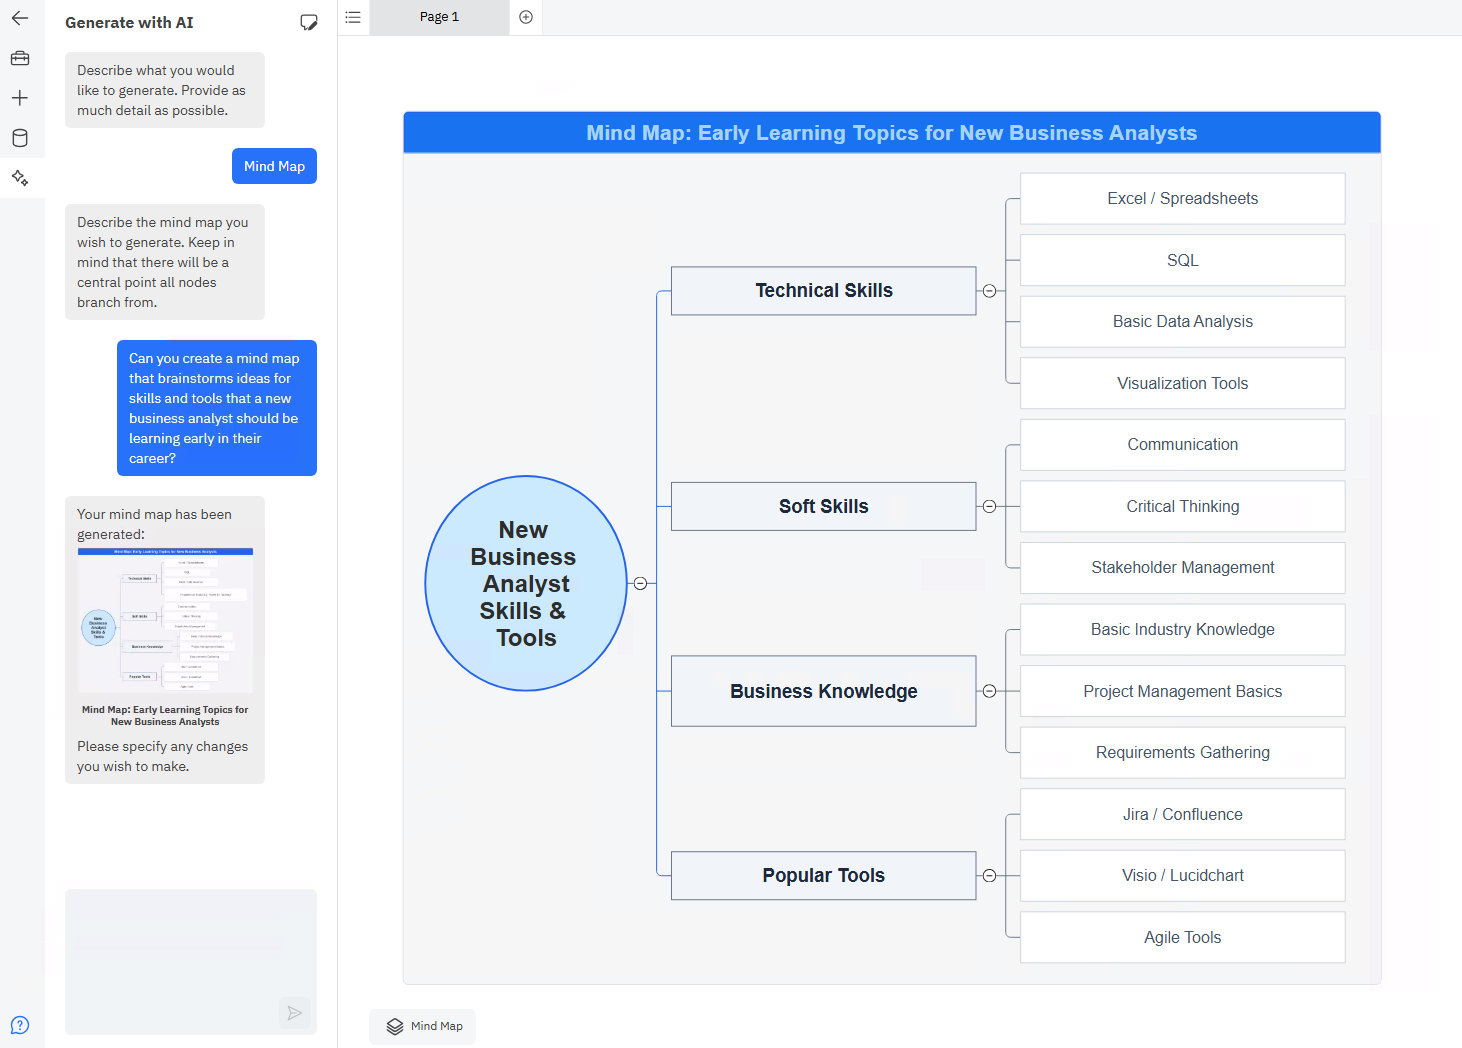Switch to the Page 1 tab
This screenshot has width=1462, height=1048.
pos(439,17)
